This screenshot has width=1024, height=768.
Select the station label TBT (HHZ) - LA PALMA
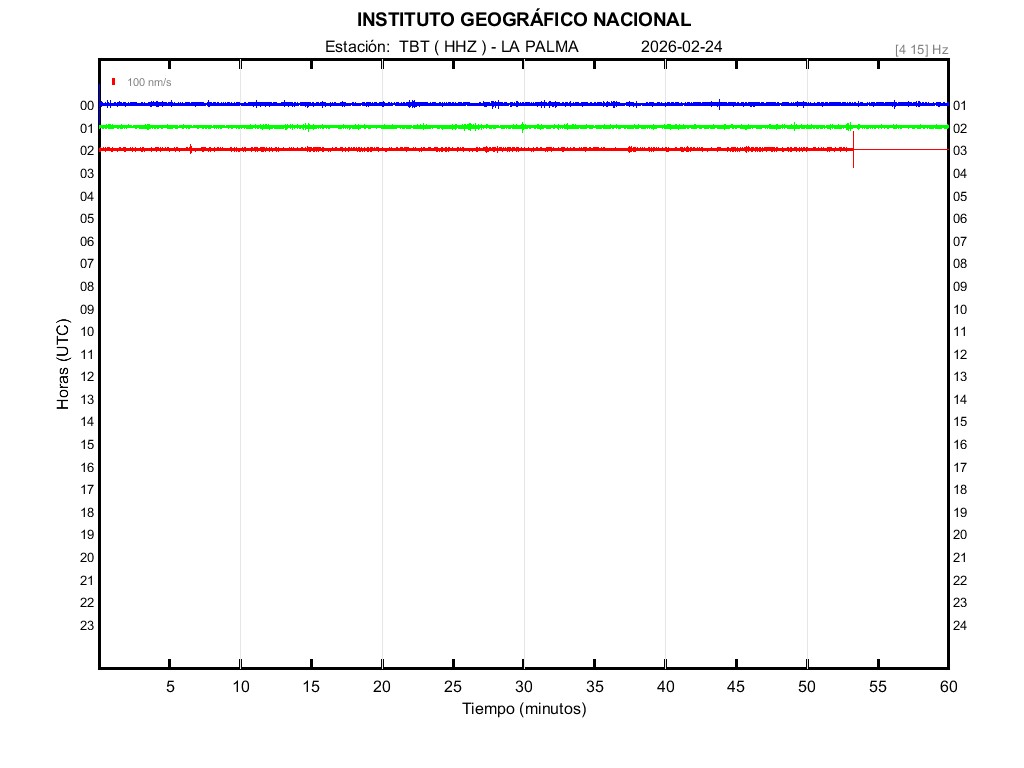pyautogui.click(x=452, y=47)
